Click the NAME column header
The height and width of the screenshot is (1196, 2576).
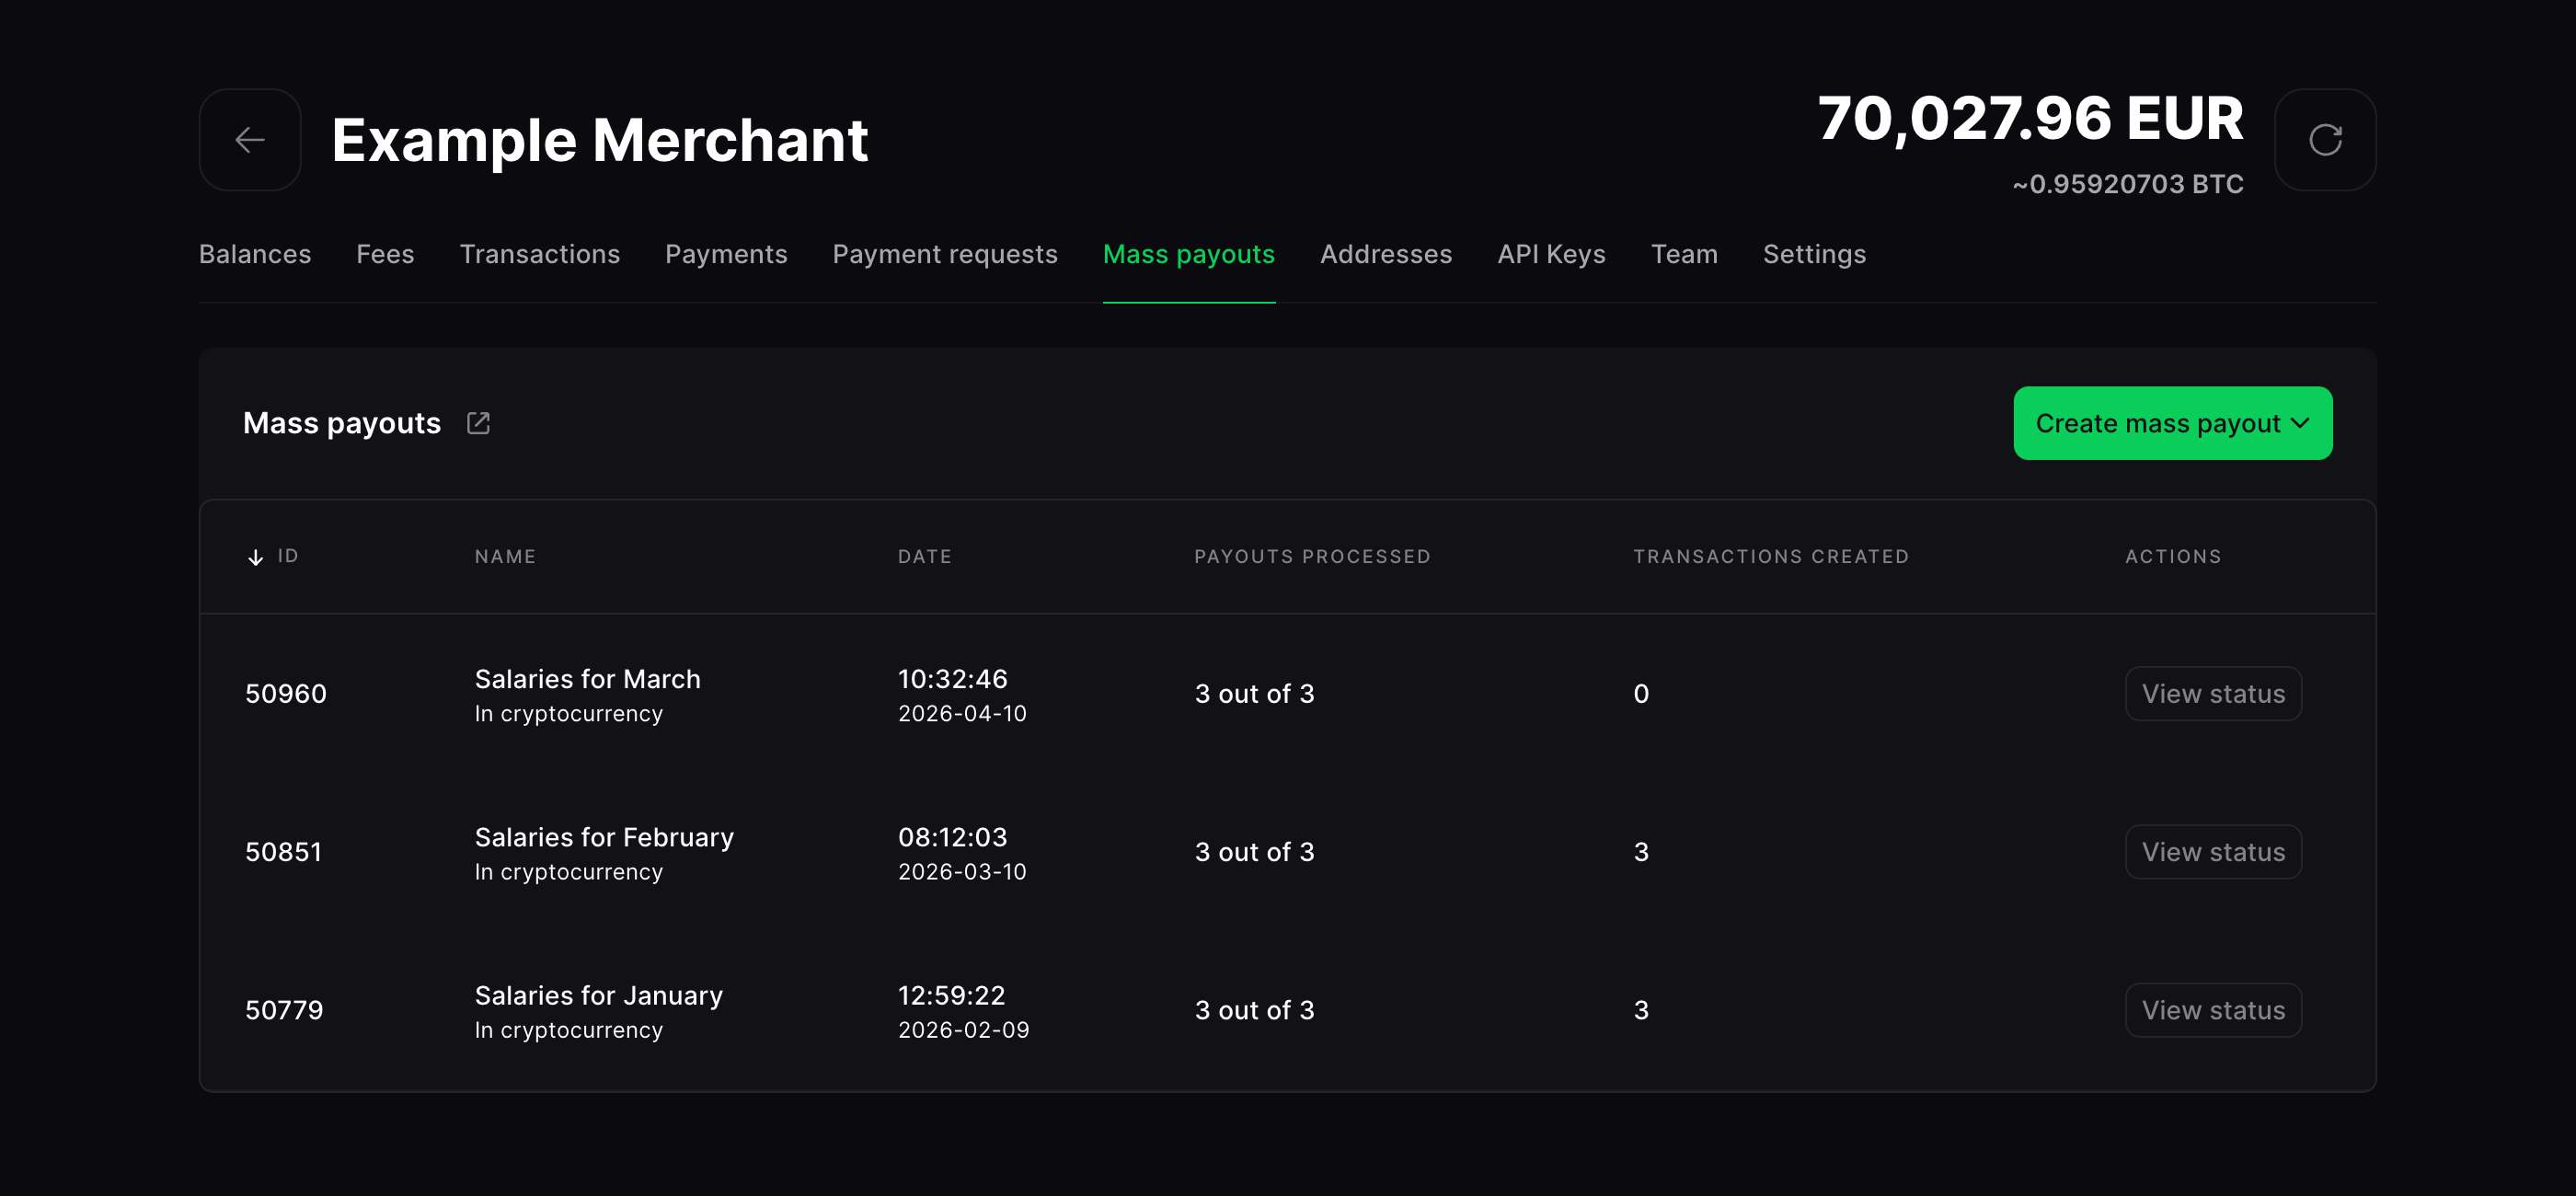[x=505, y=557]
